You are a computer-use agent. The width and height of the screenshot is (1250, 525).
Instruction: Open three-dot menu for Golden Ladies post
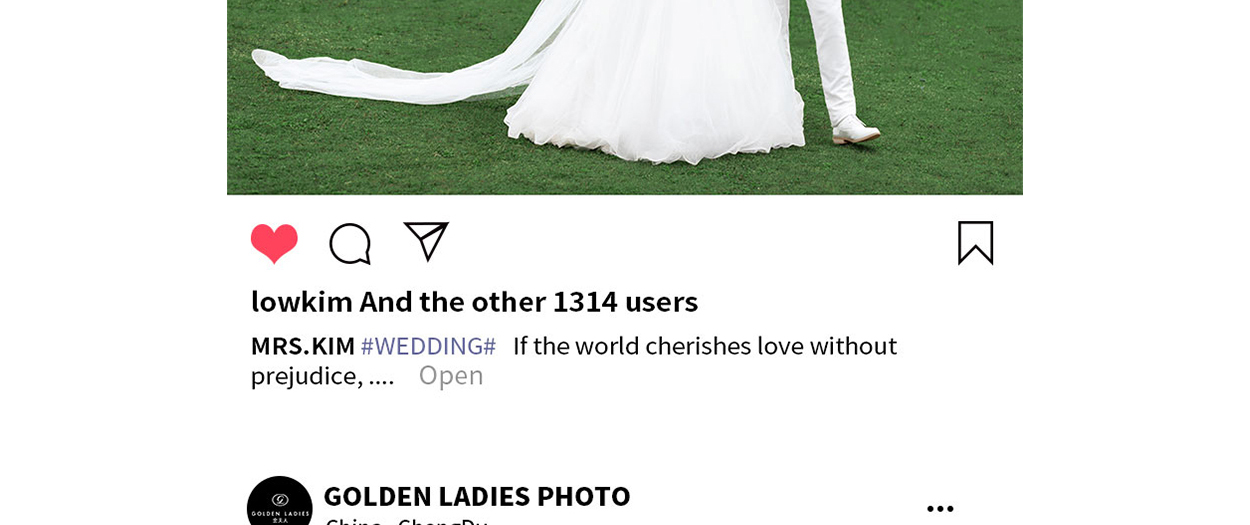pos(940,509)
